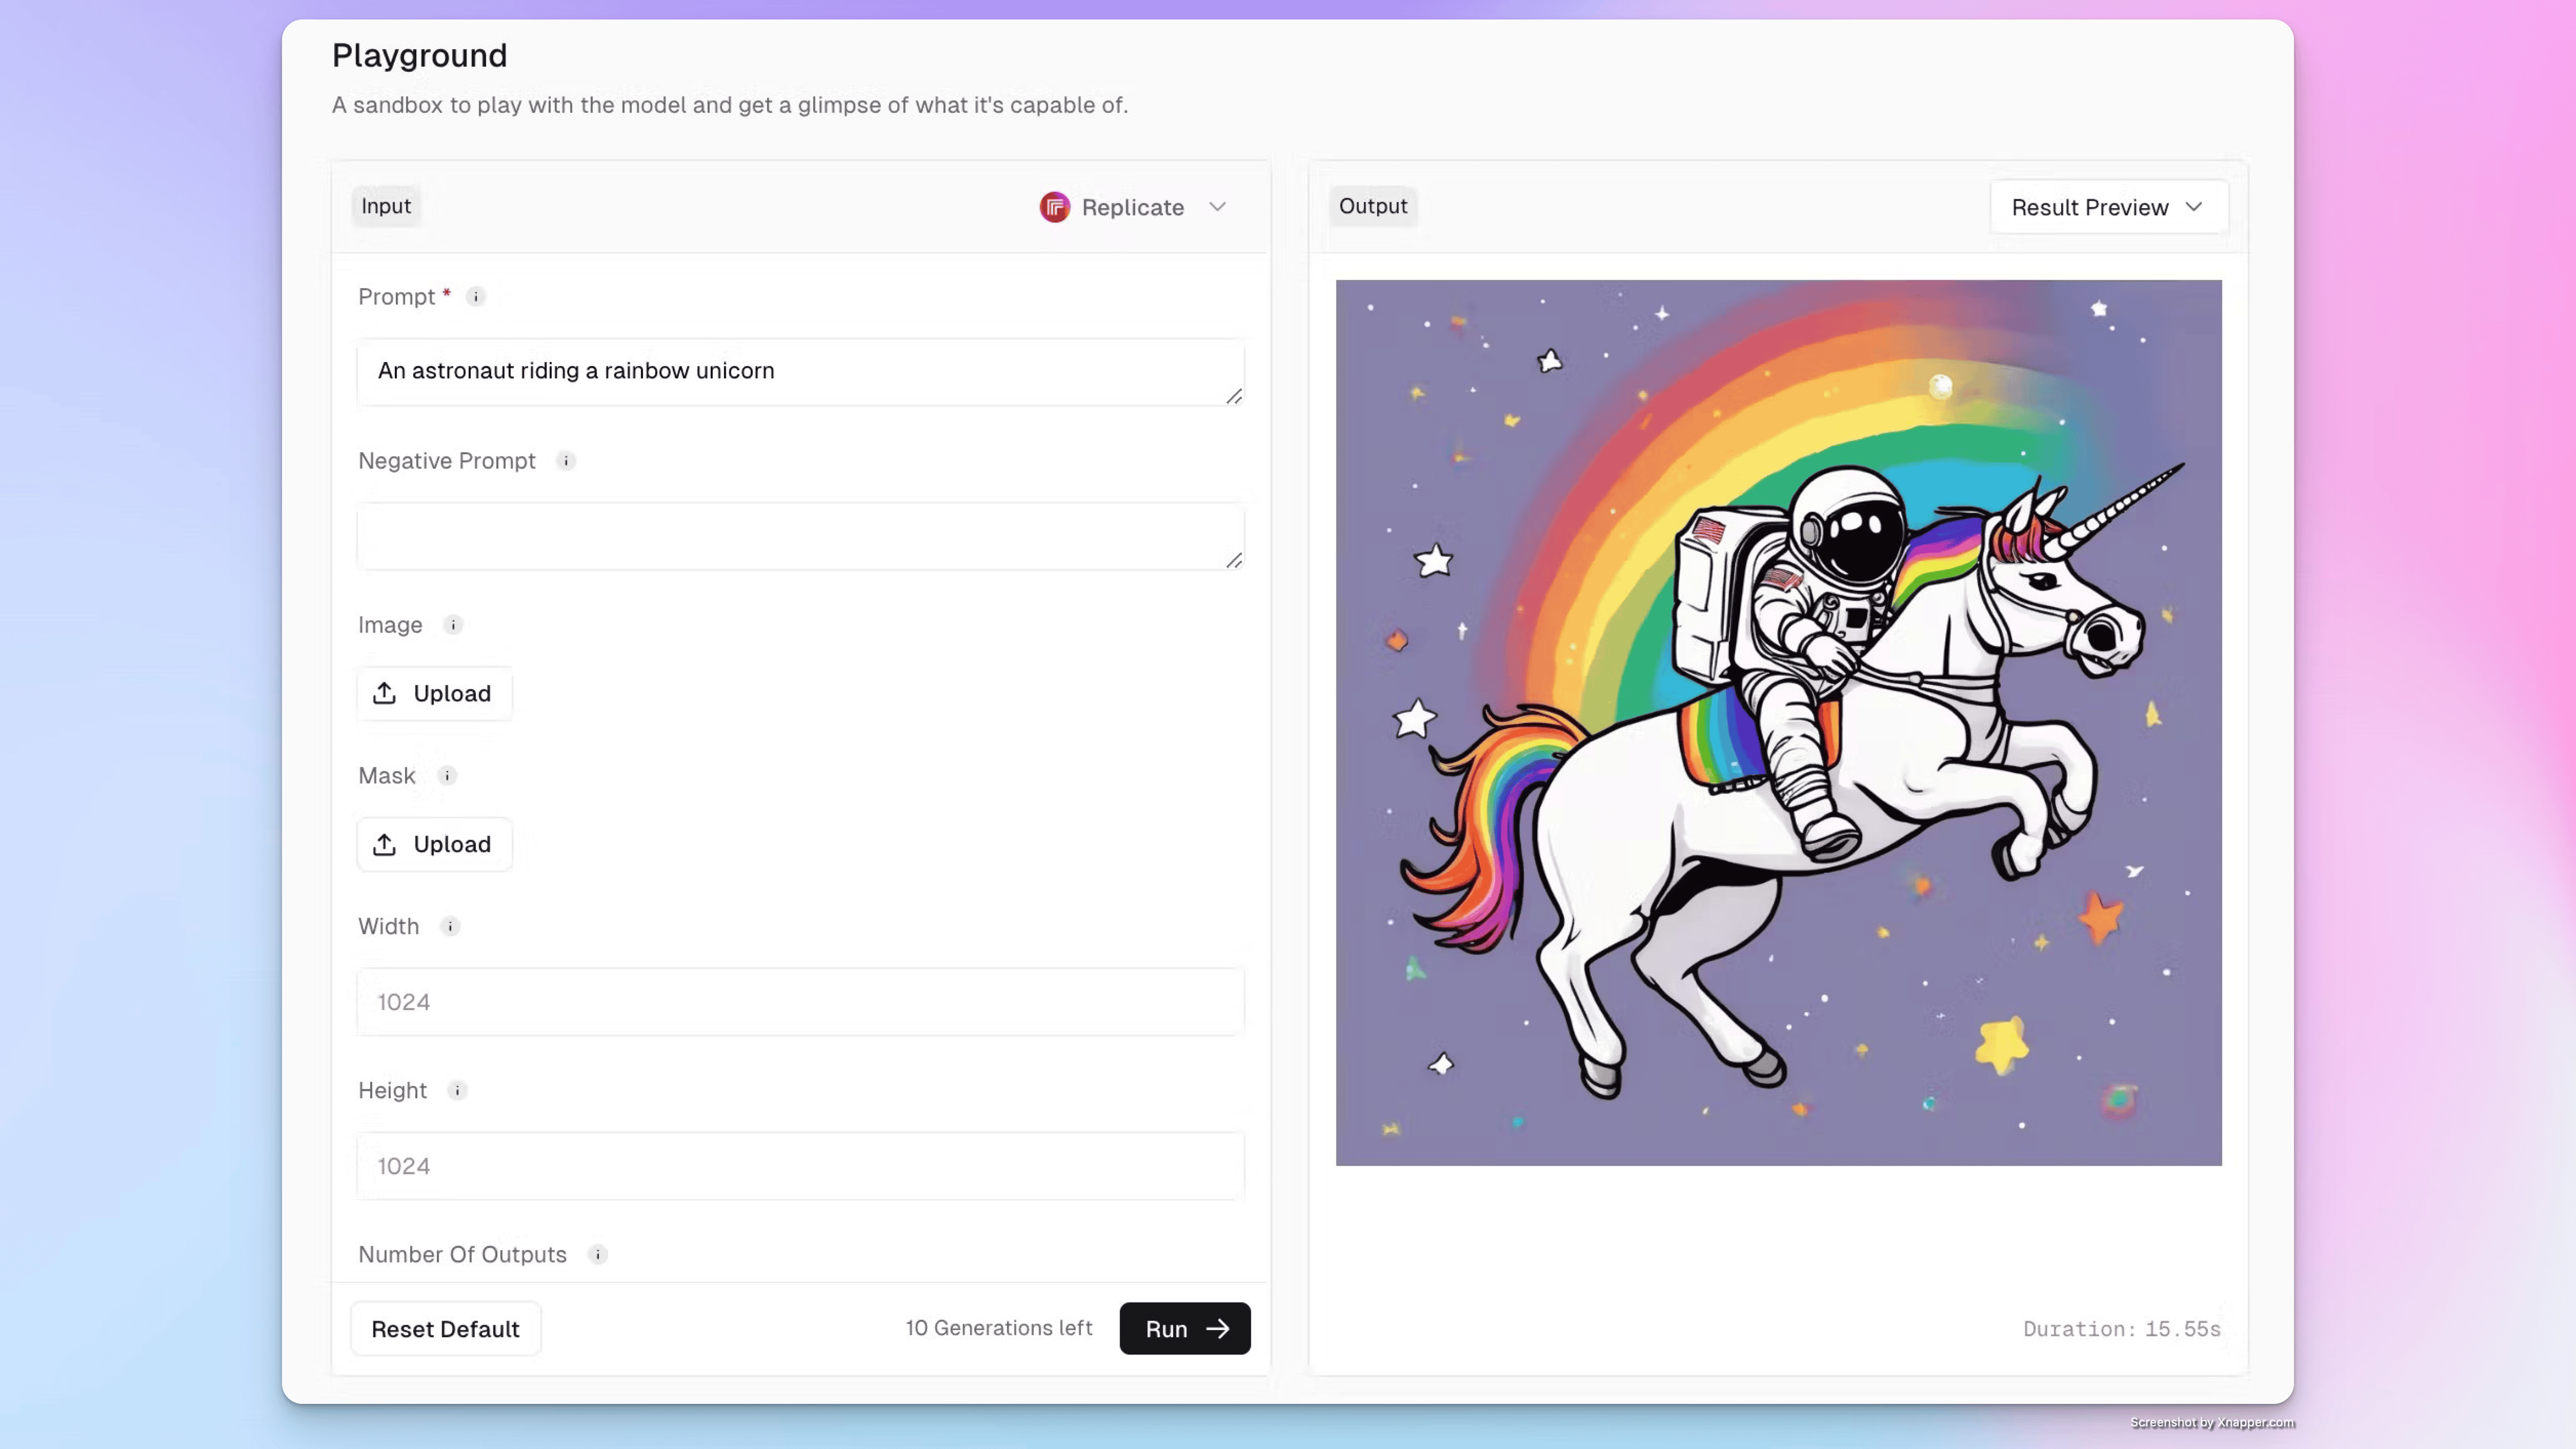This screenshot has height=1449, width=2576.
Task: Click the Height input field
Action: (800, 1166)
